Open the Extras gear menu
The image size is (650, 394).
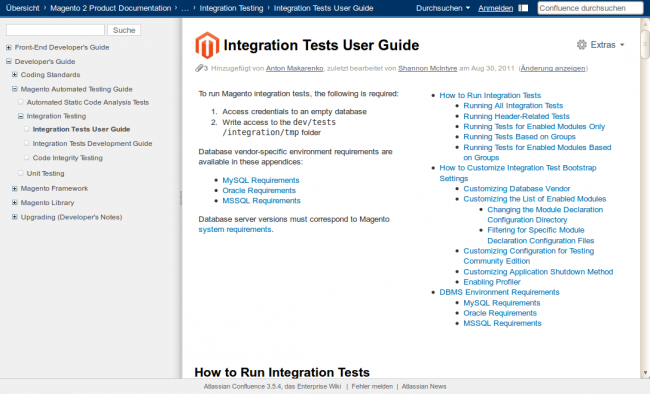(600, 45)
